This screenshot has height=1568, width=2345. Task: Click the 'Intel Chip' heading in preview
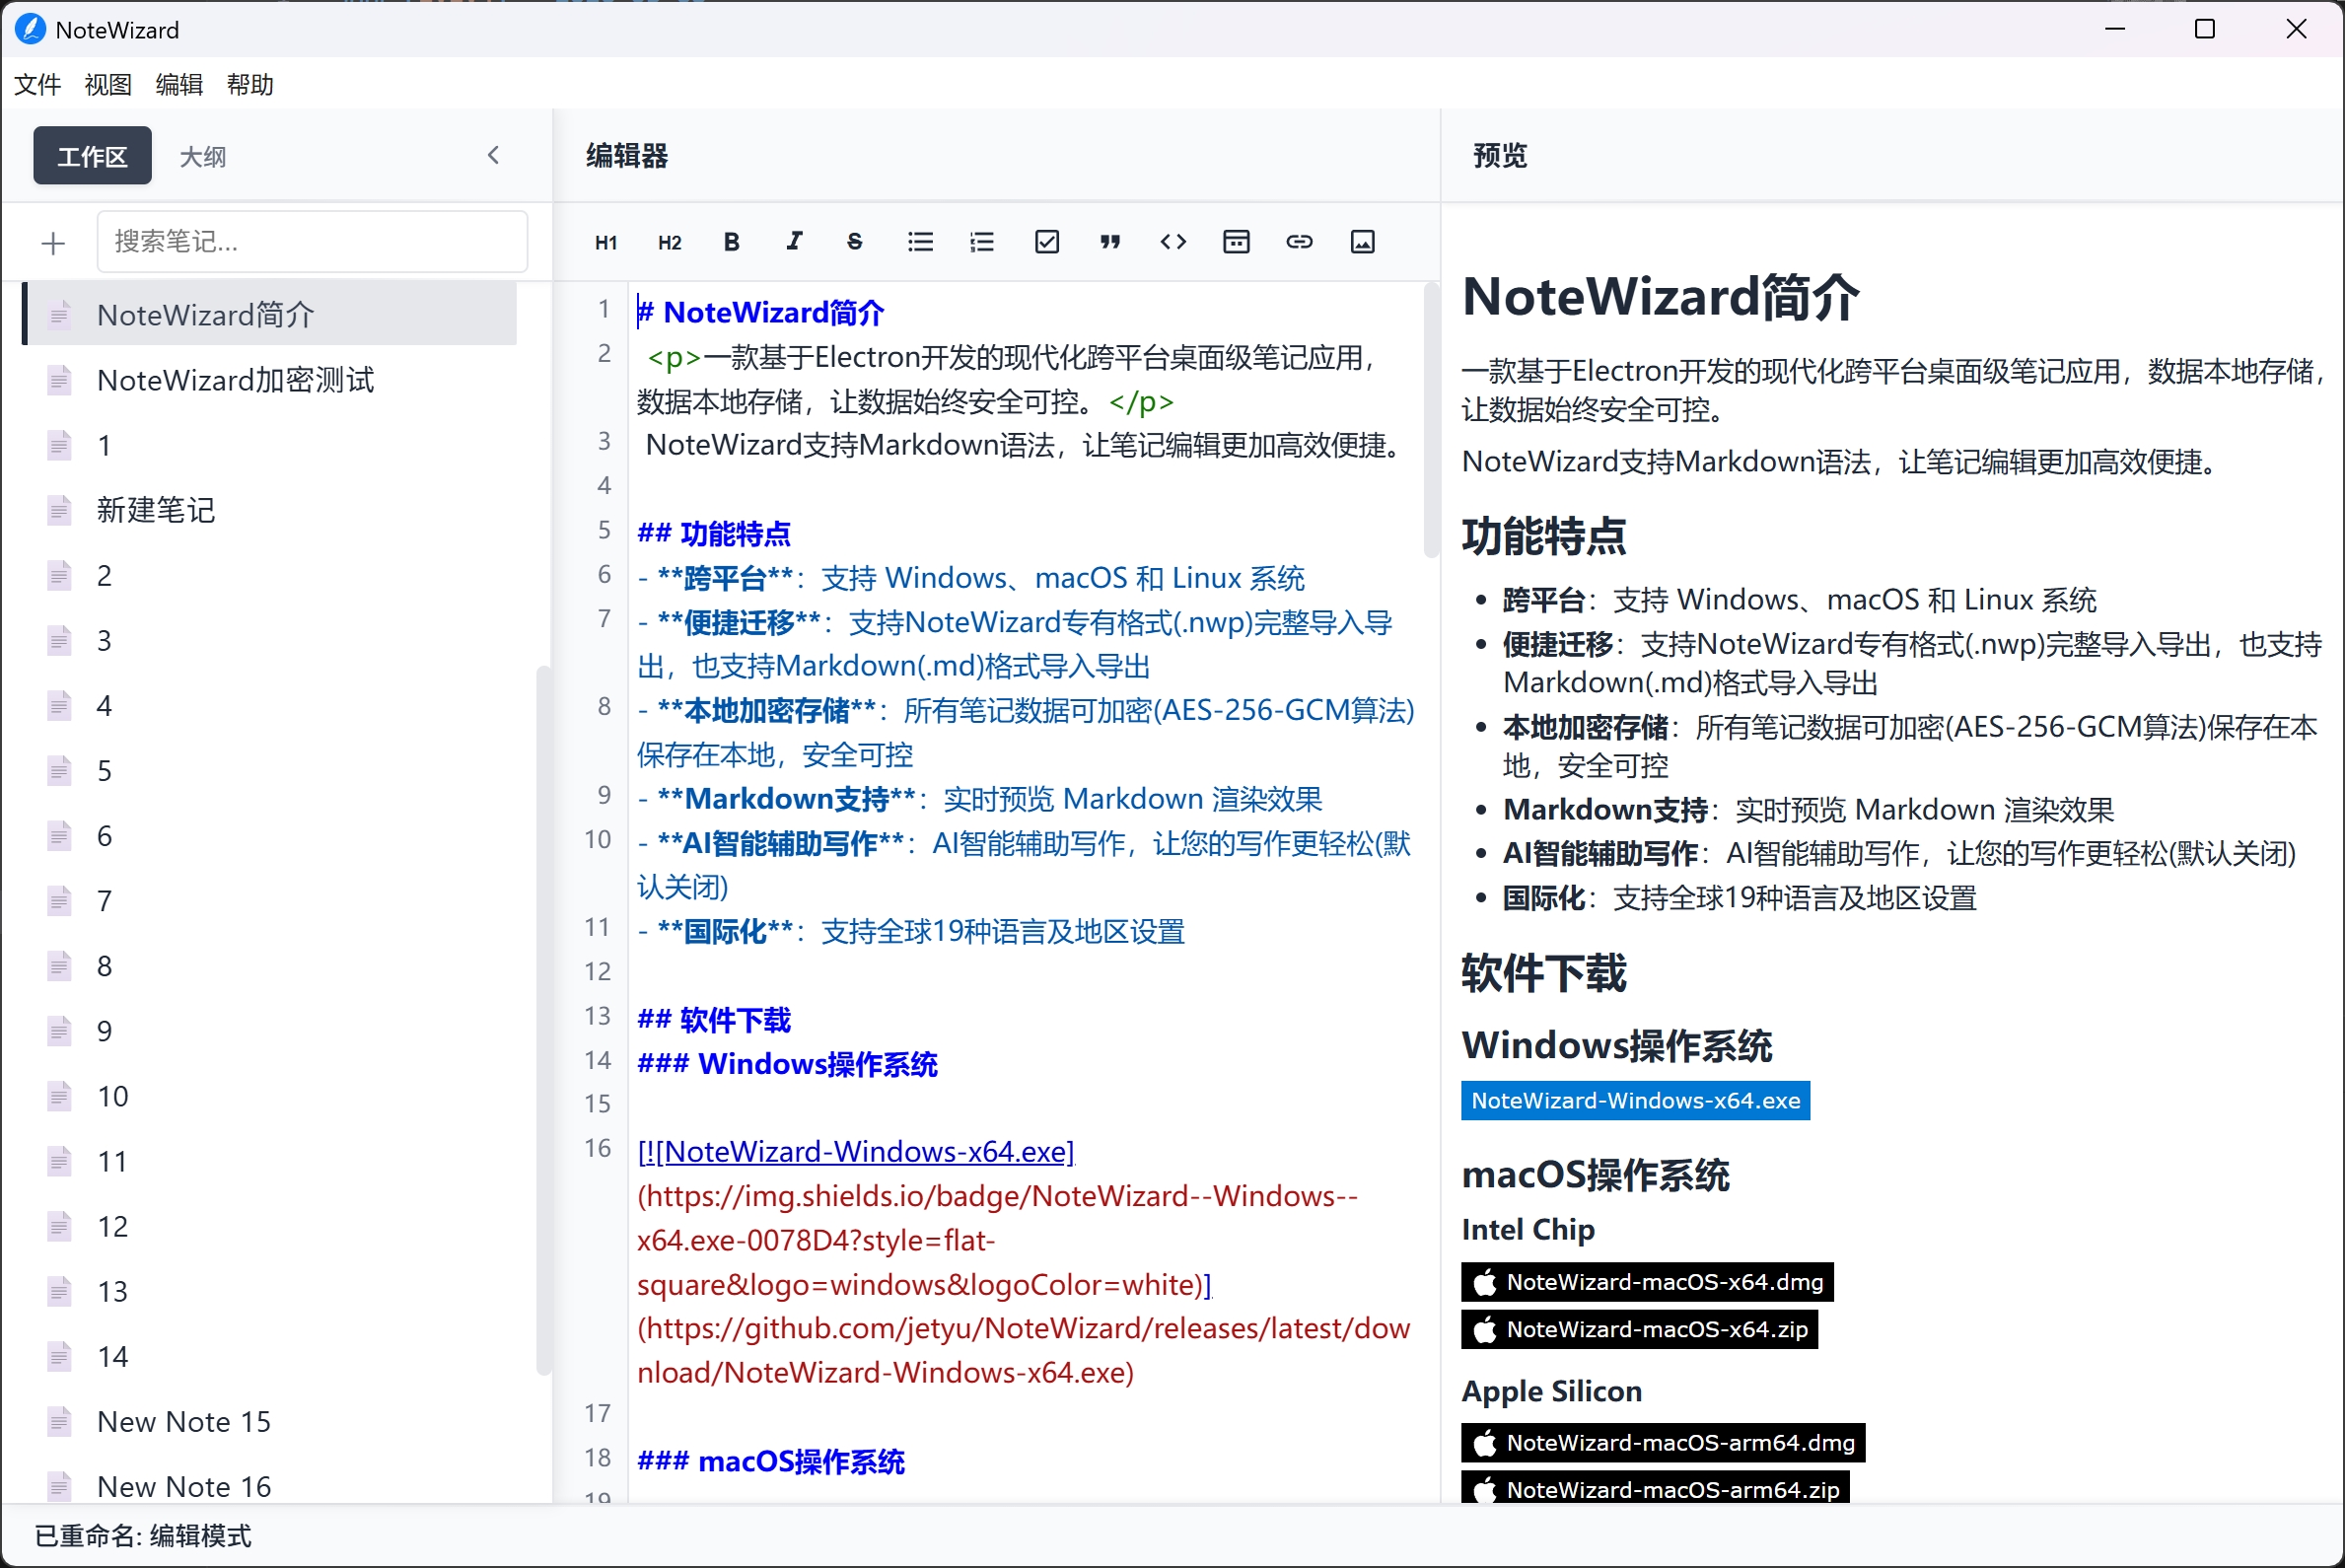pos(1528,1230)
